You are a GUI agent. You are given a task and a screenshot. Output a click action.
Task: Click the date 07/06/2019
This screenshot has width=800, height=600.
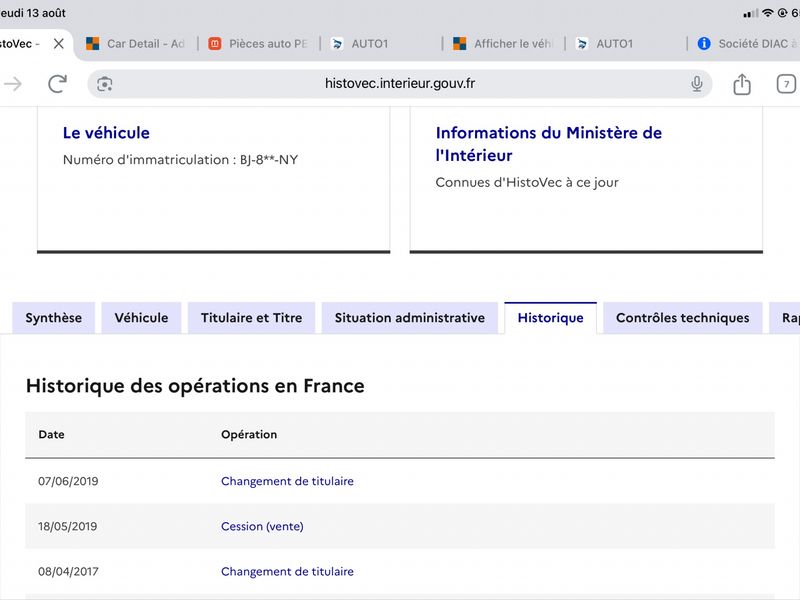[x=68, y=481]
